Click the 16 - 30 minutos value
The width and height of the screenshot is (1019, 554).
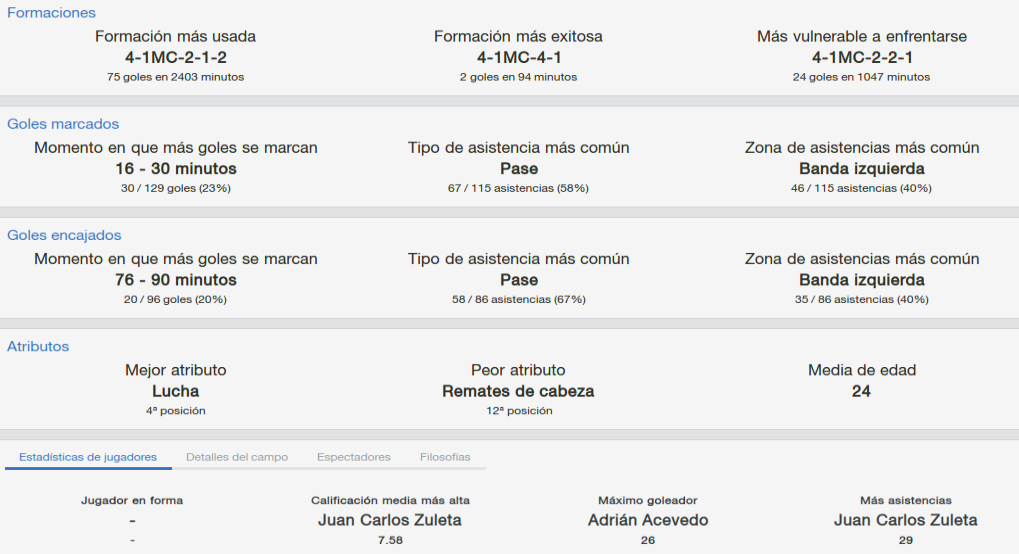(175, 168)
